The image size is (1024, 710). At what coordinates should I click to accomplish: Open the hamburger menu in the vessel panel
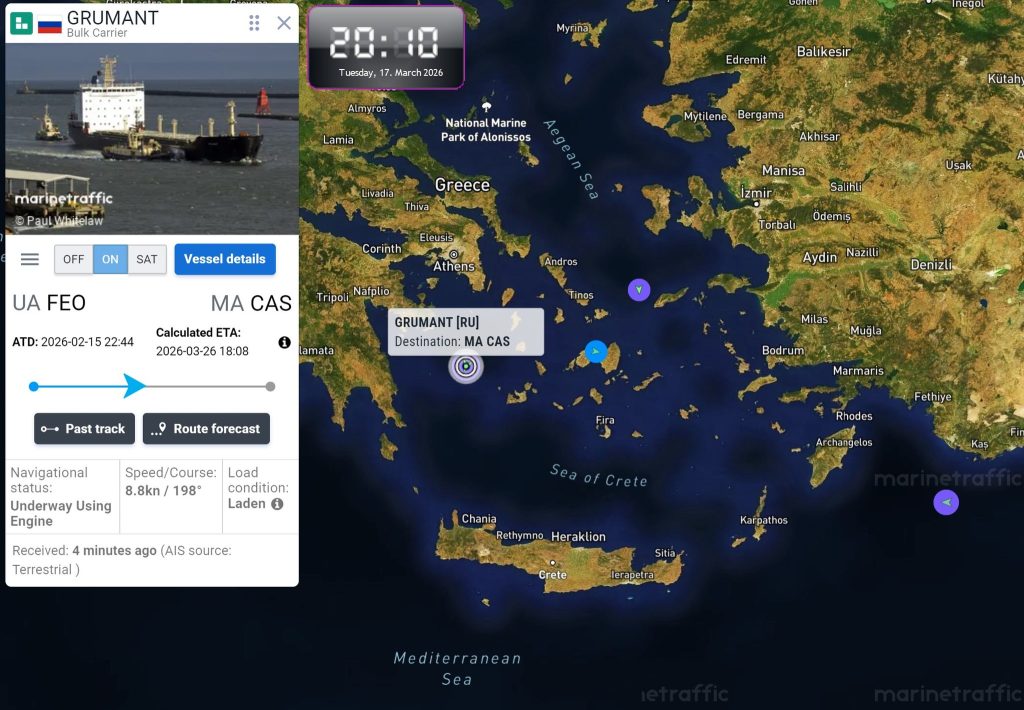tap(29, 259)
